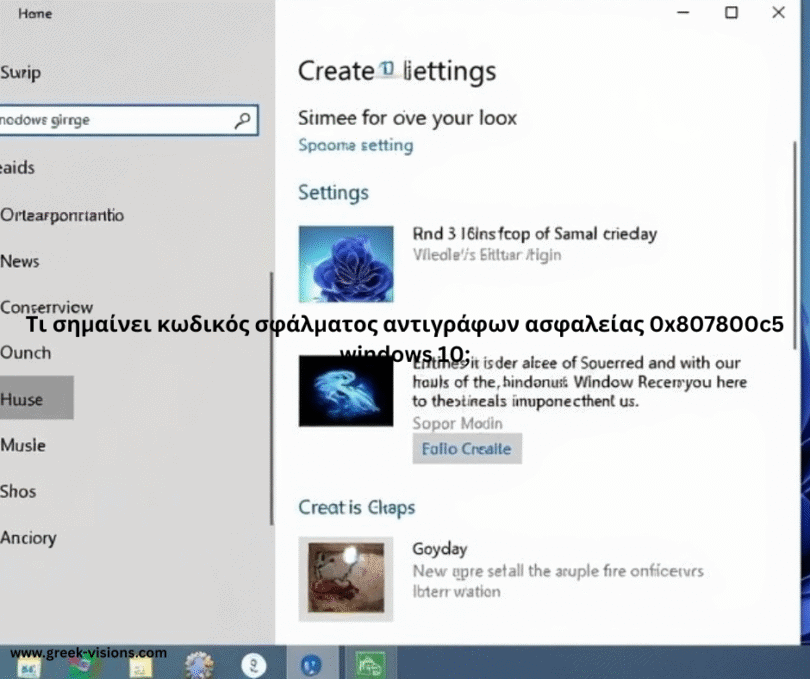Select the highlighted 'Huse' sidebar item
The width and height of the screenshot is (810, 679).
(37, 398)
